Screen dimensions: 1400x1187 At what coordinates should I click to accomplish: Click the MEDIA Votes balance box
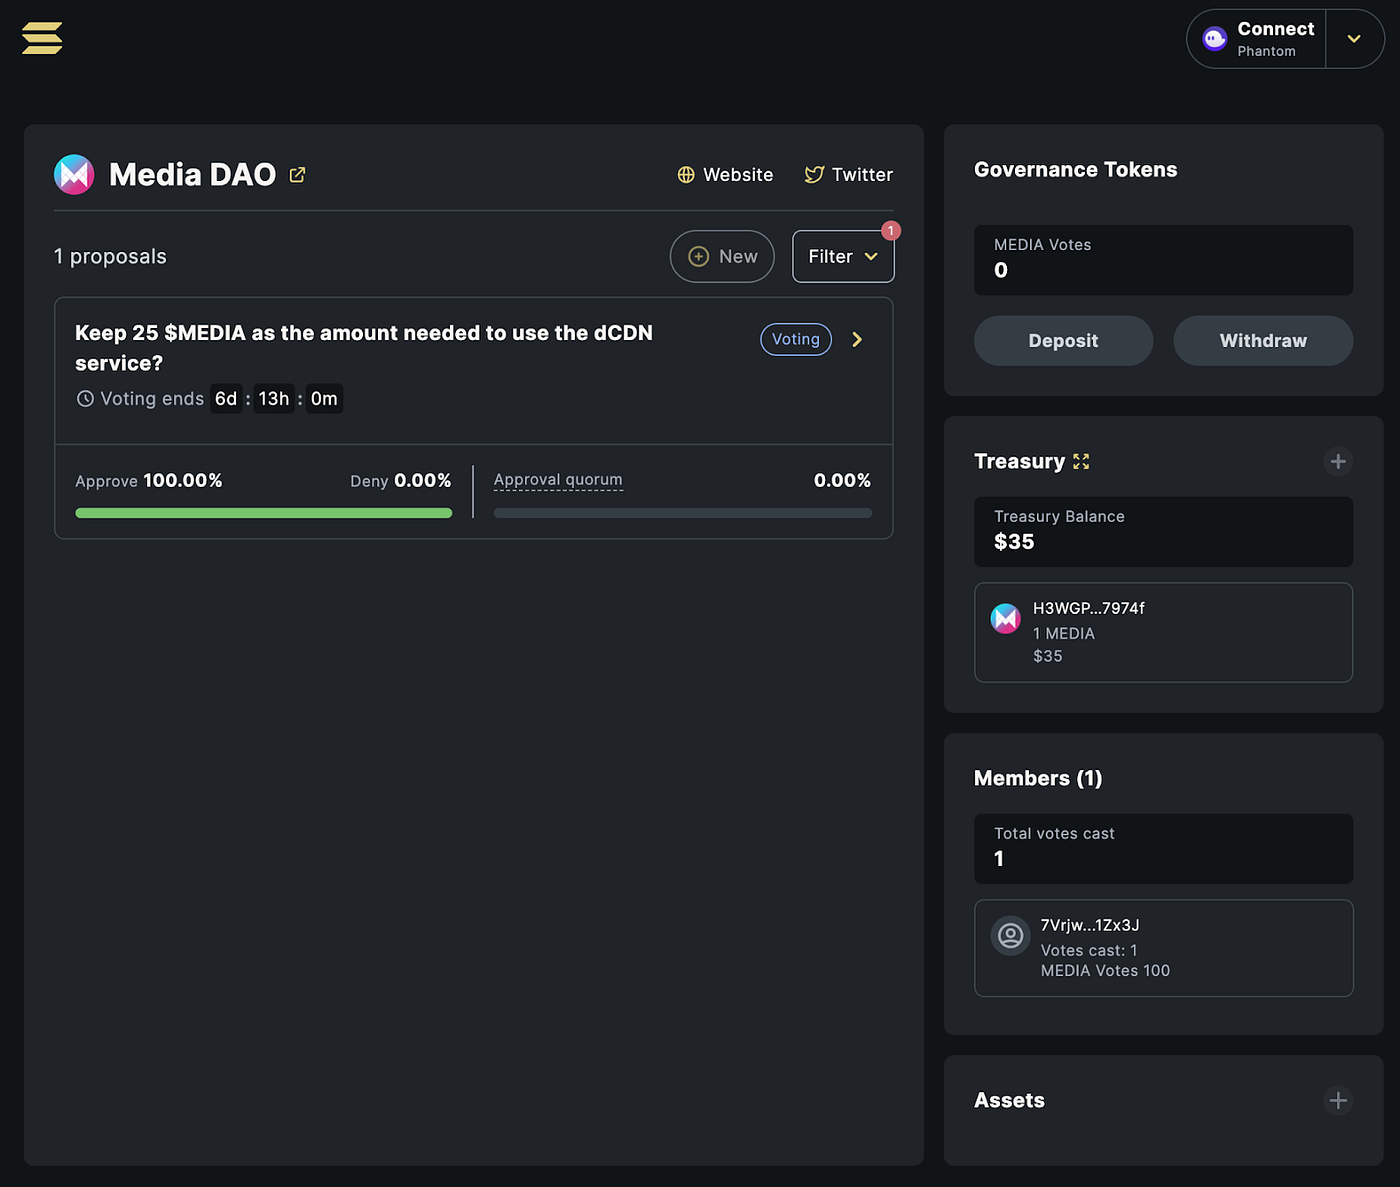(x=1163, y=260)
